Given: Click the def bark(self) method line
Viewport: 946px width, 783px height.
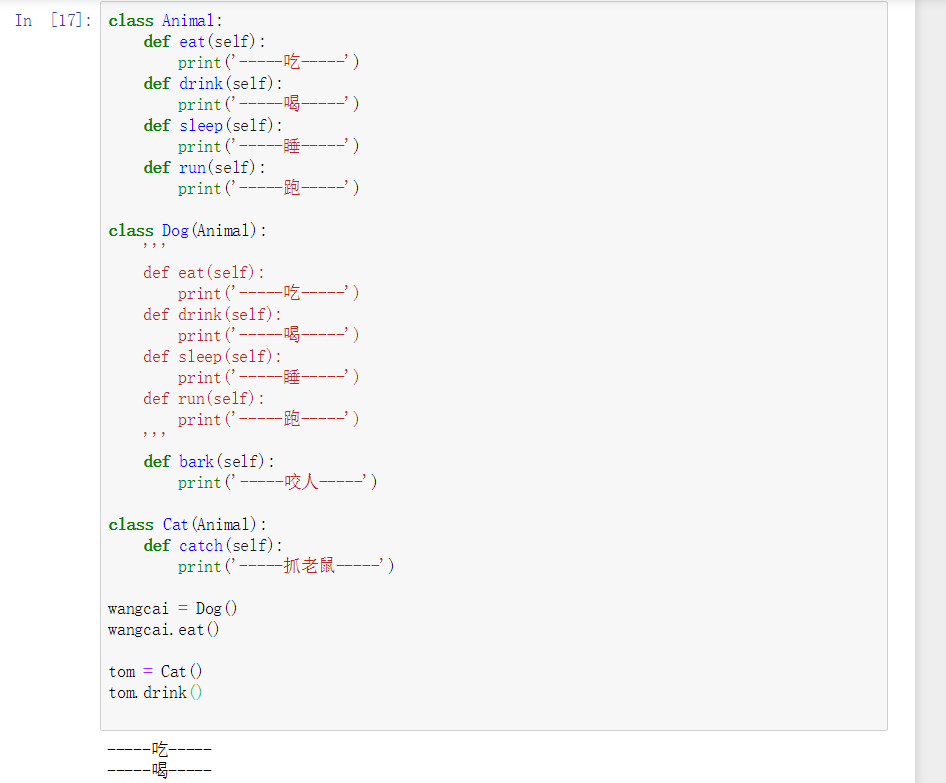Looking at the screenshot, I should pyautogui.click(x=208, y=462).
